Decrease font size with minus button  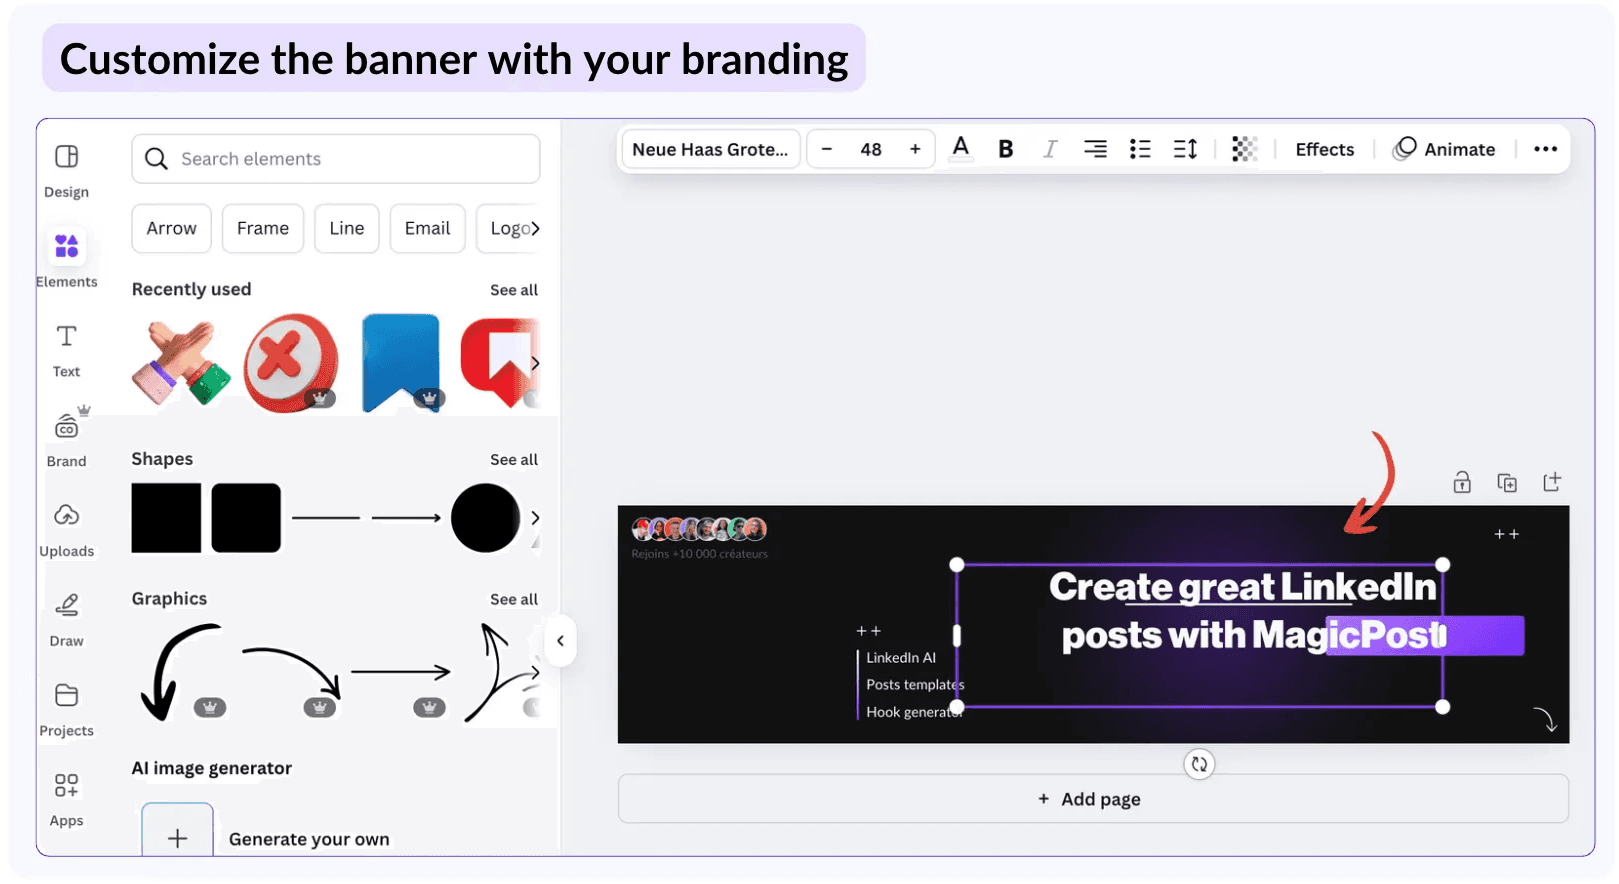(827, 150)
